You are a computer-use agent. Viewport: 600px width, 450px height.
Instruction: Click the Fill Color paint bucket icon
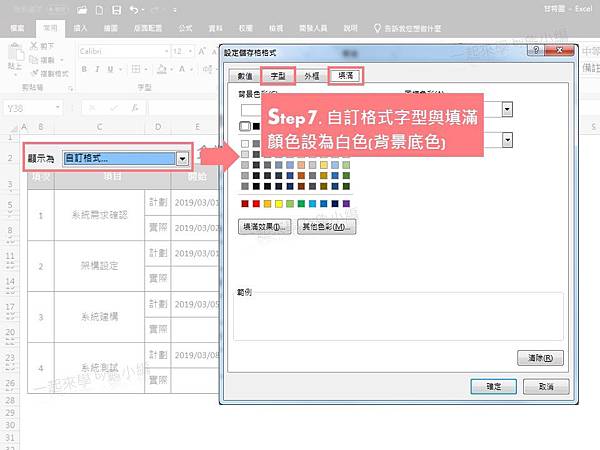pyautogui.click(x=162, y=69)
